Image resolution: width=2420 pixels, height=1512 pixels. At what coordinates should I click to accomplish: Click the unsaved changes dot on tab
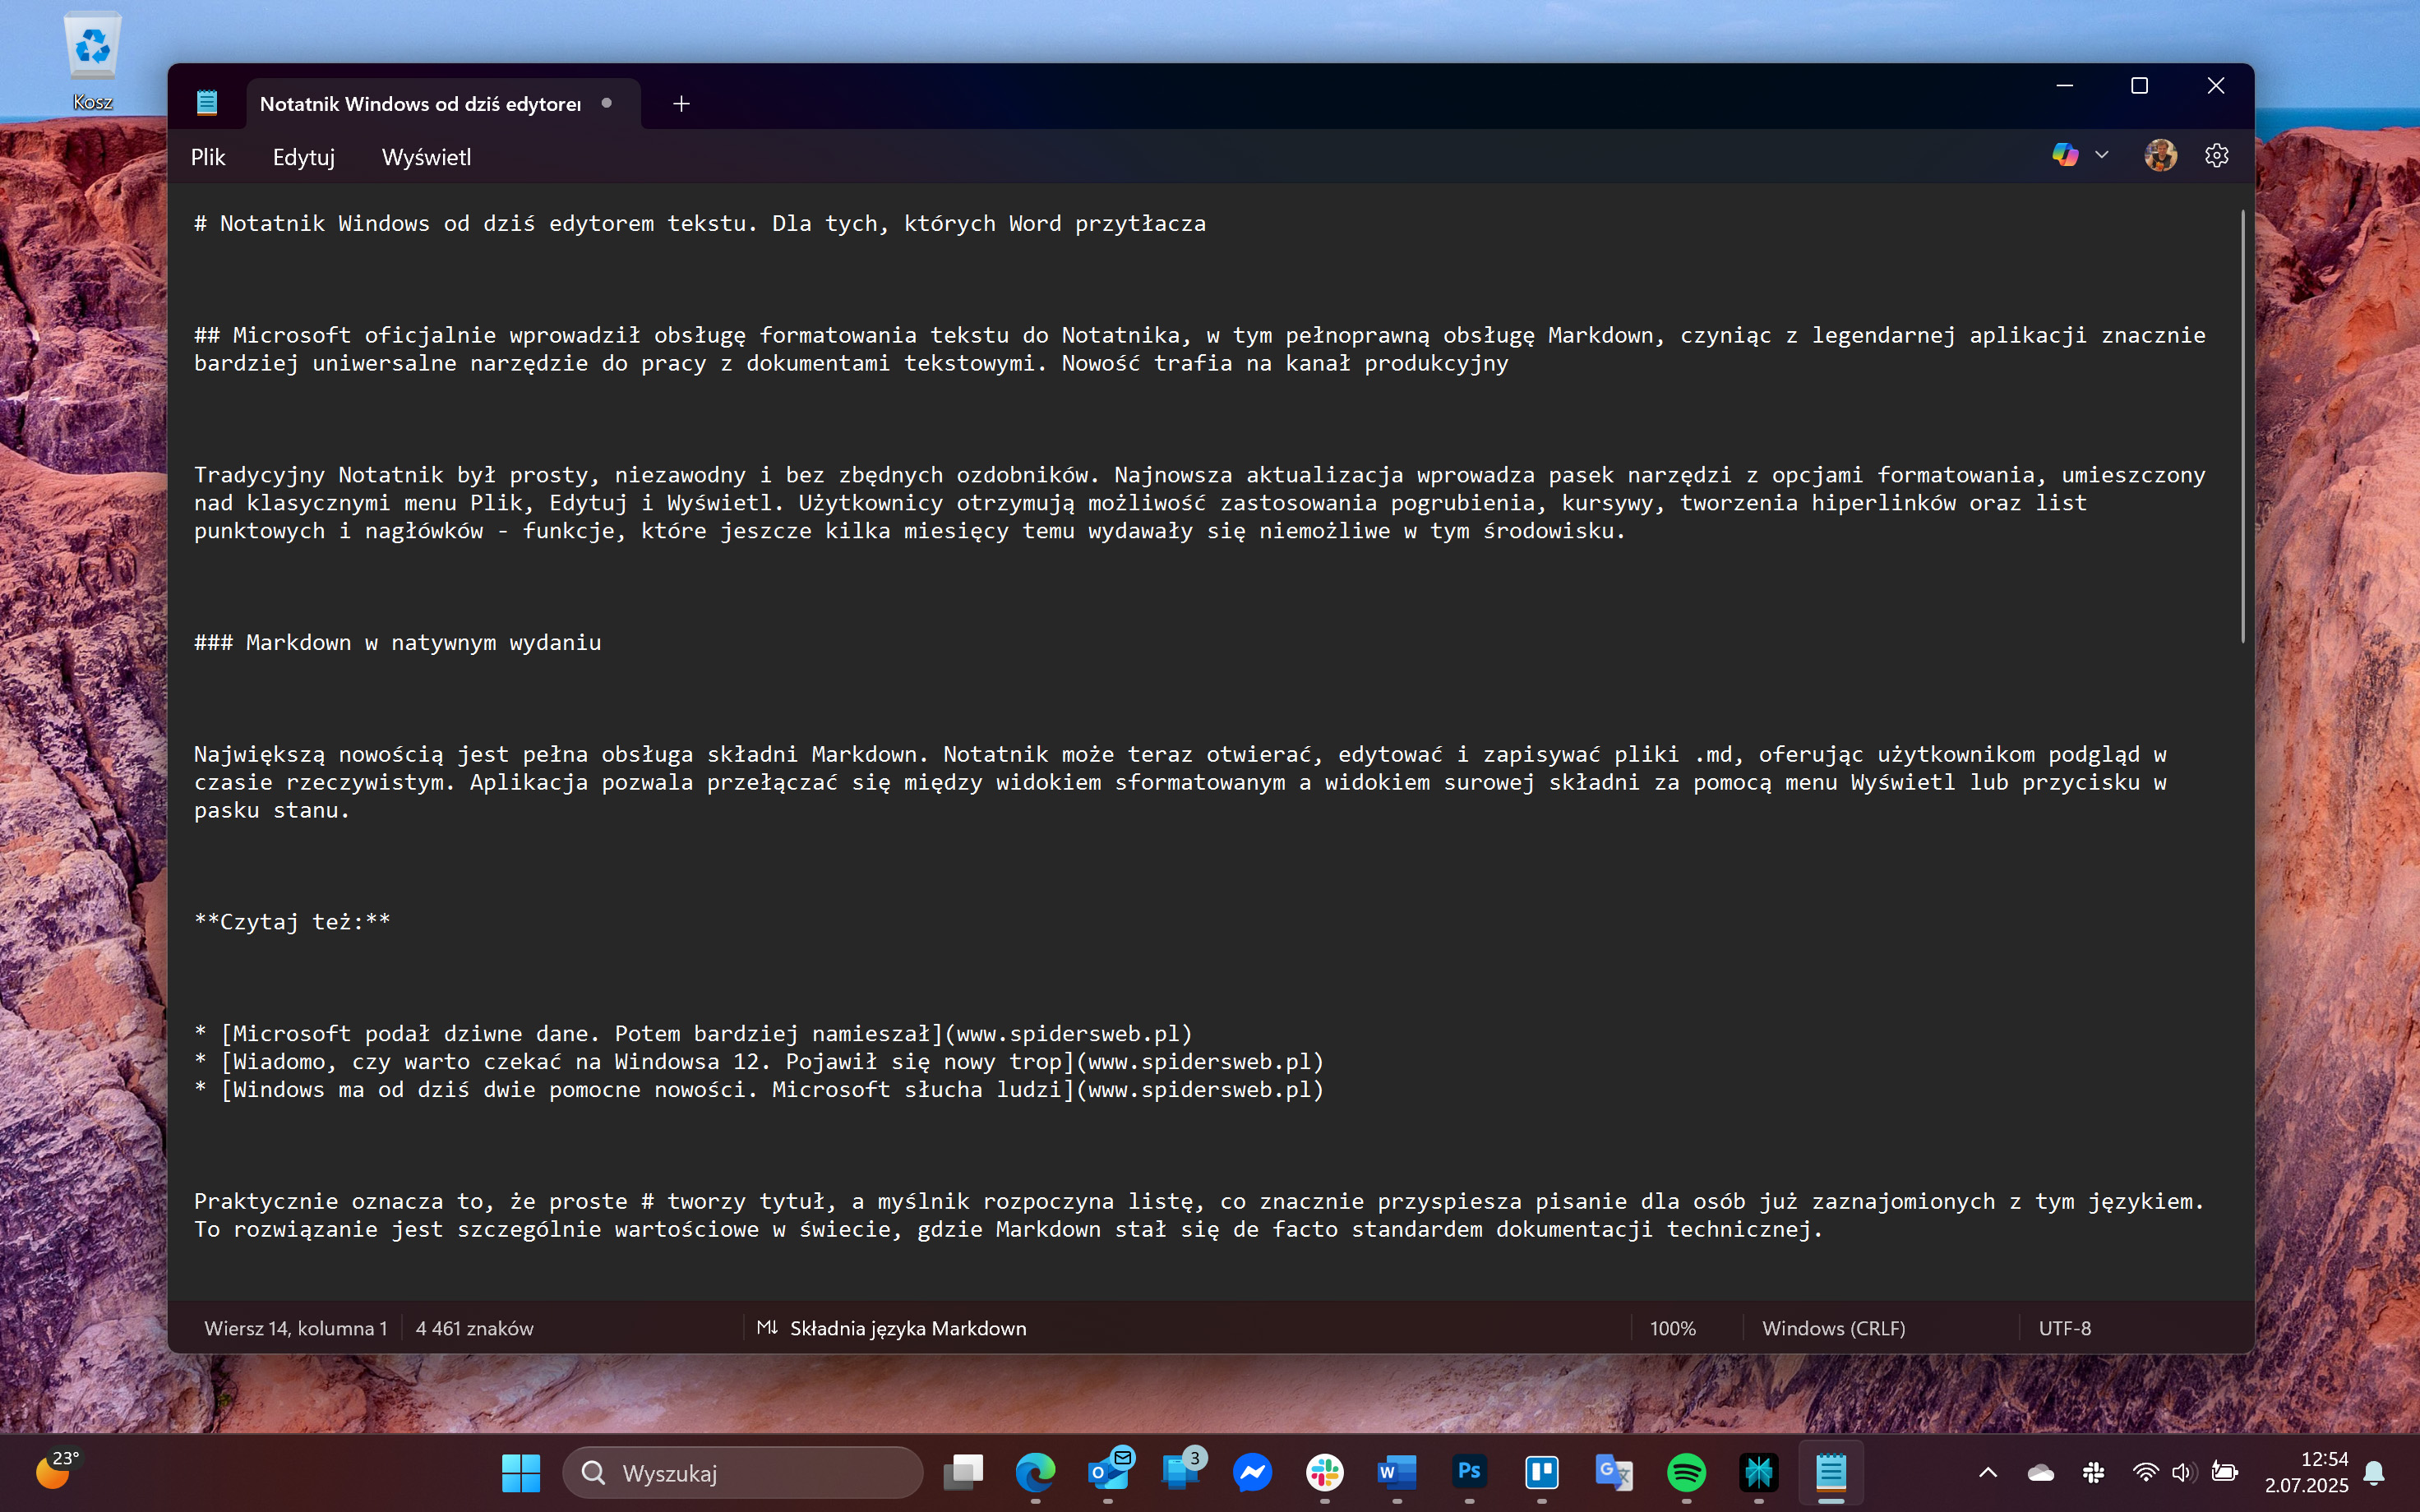point(606,103)
